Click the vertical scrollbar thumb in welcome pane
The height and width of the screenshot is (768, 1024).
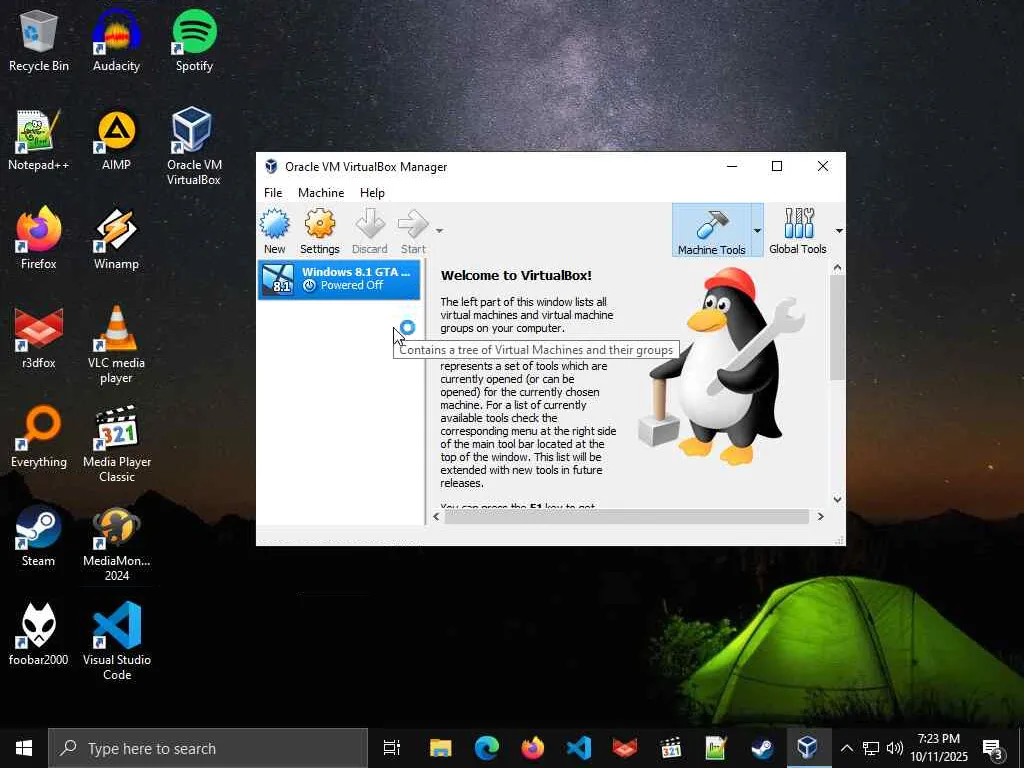pos(837,327)
